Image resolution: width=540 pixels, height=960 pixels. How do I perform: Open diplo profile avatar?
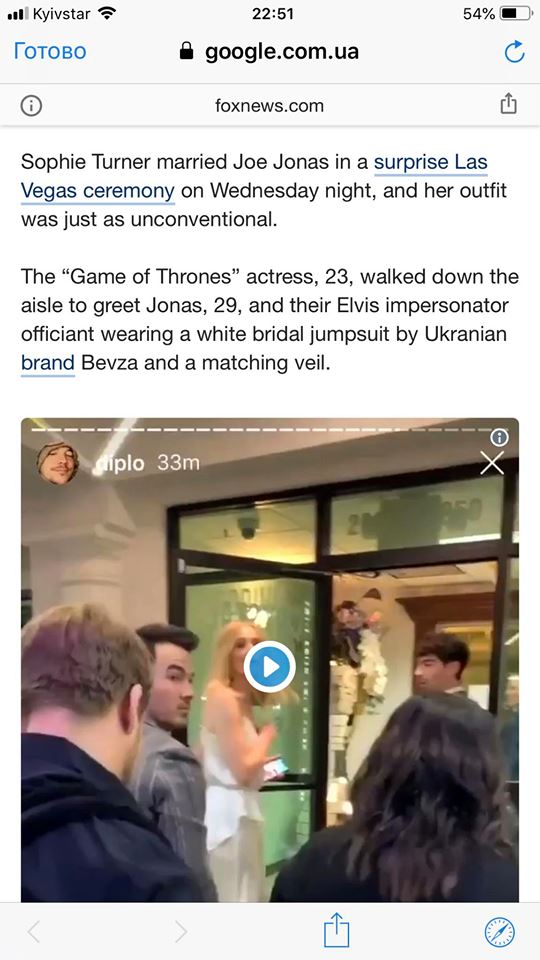pos(57,463)
